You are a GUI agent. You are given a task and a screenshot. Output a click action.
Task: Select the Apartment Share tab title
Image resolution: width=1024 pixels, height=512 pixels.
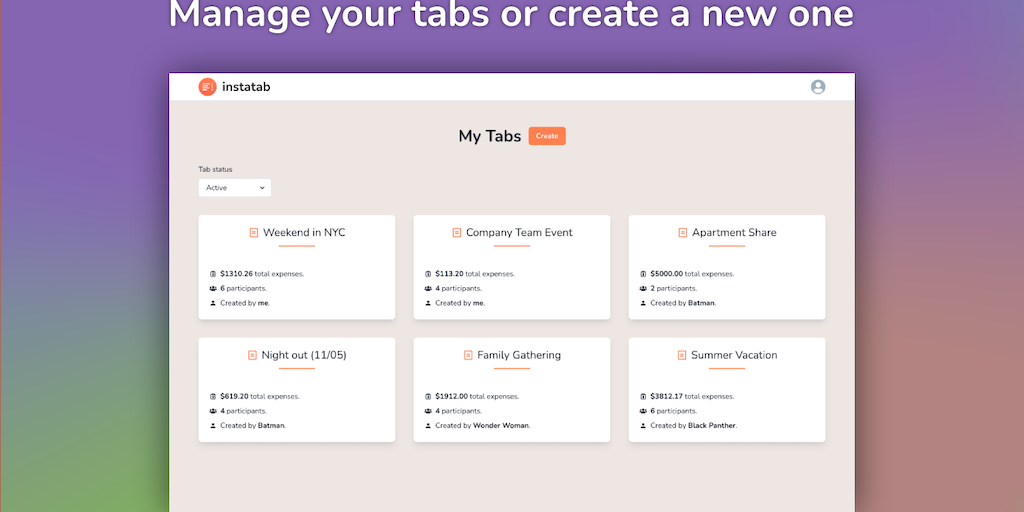tap(734, 233)
